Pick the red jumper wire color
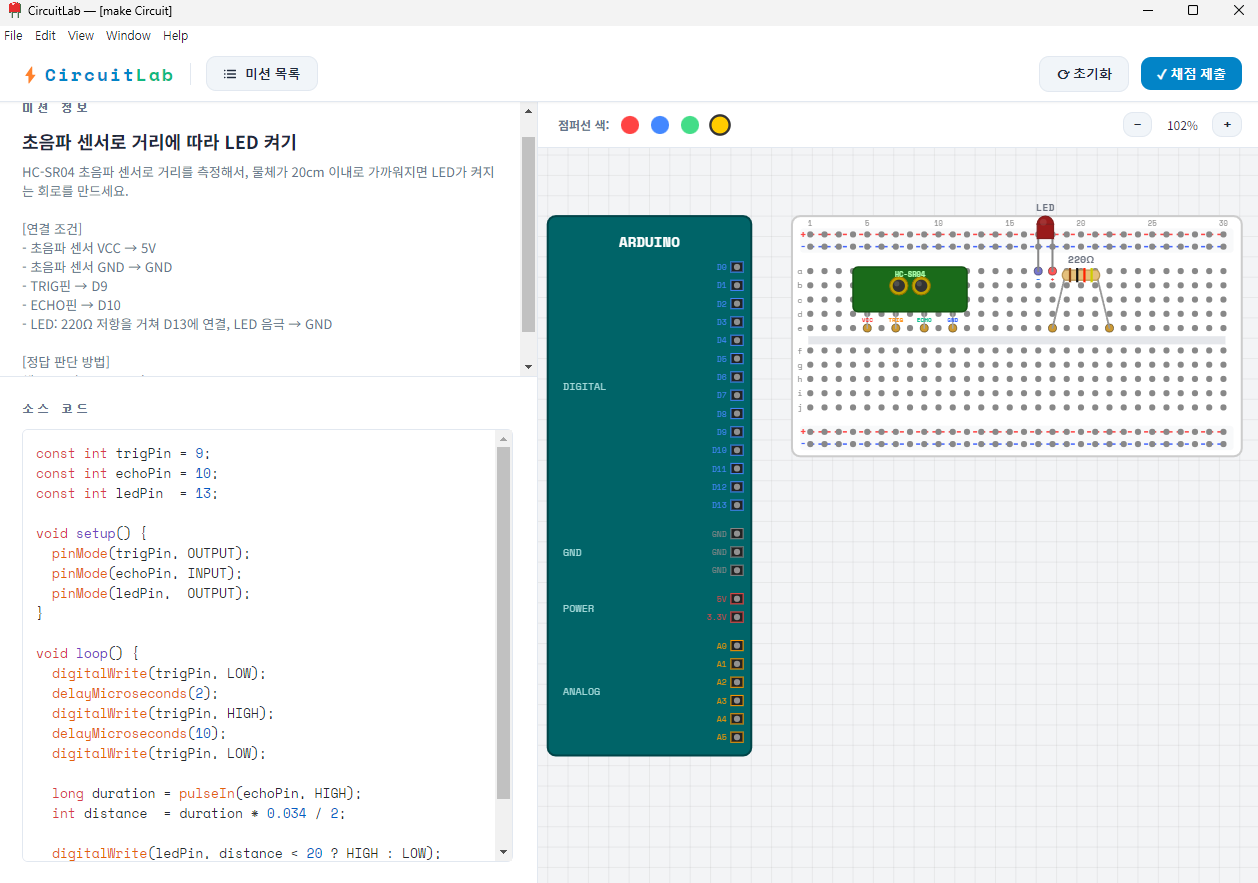Screen dimensions: 1258x883 click(630, 125)
